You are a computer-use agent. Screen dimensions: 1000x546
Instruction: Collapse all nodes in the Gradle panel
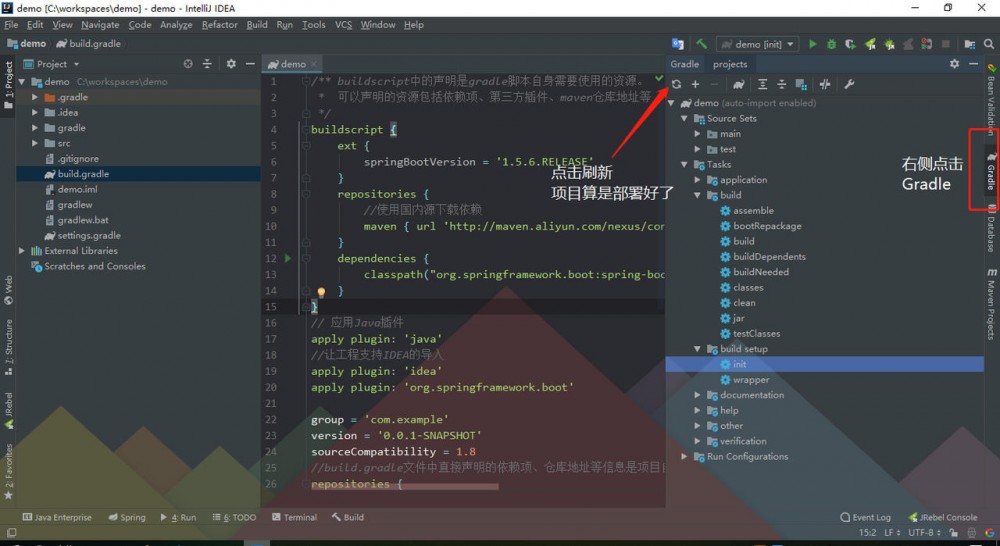[781, 84]
